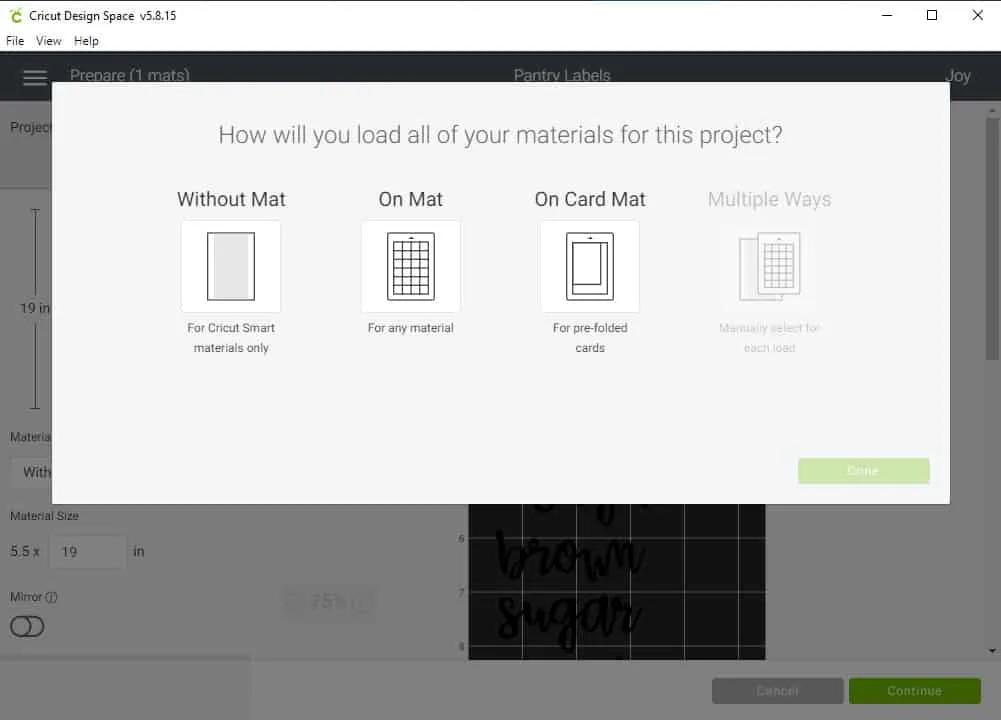Image resolution: width=1001 pixels, height=720 pixels.
Task: Click the Done button in dialog
Action: 863,470
